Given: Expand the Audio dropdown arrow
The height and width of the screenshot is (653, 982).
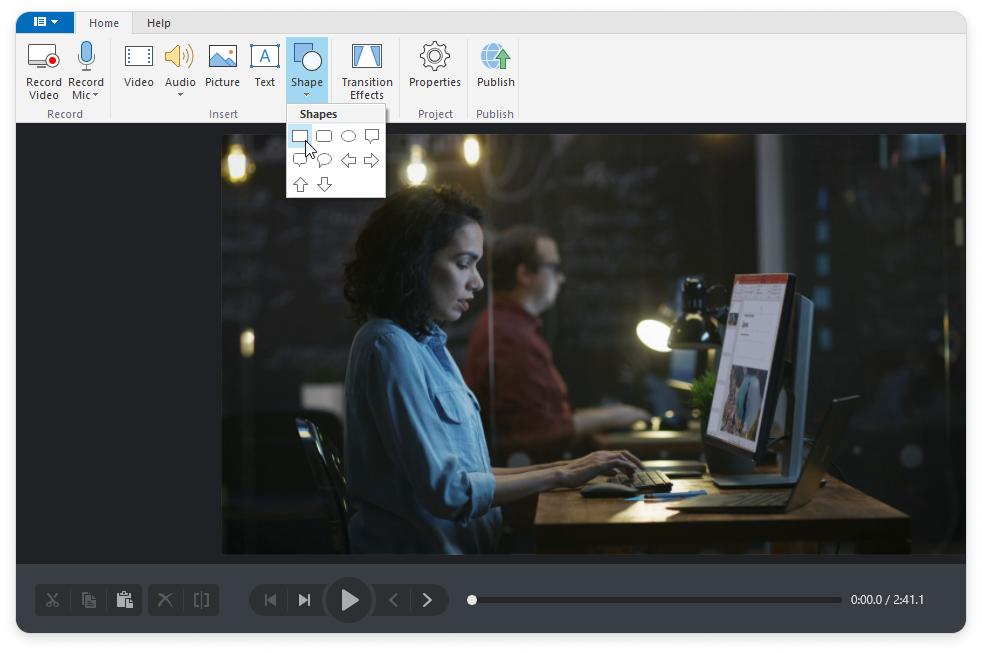Looking at the screenshot, I should pyautogui.click(x=180, y=96).
